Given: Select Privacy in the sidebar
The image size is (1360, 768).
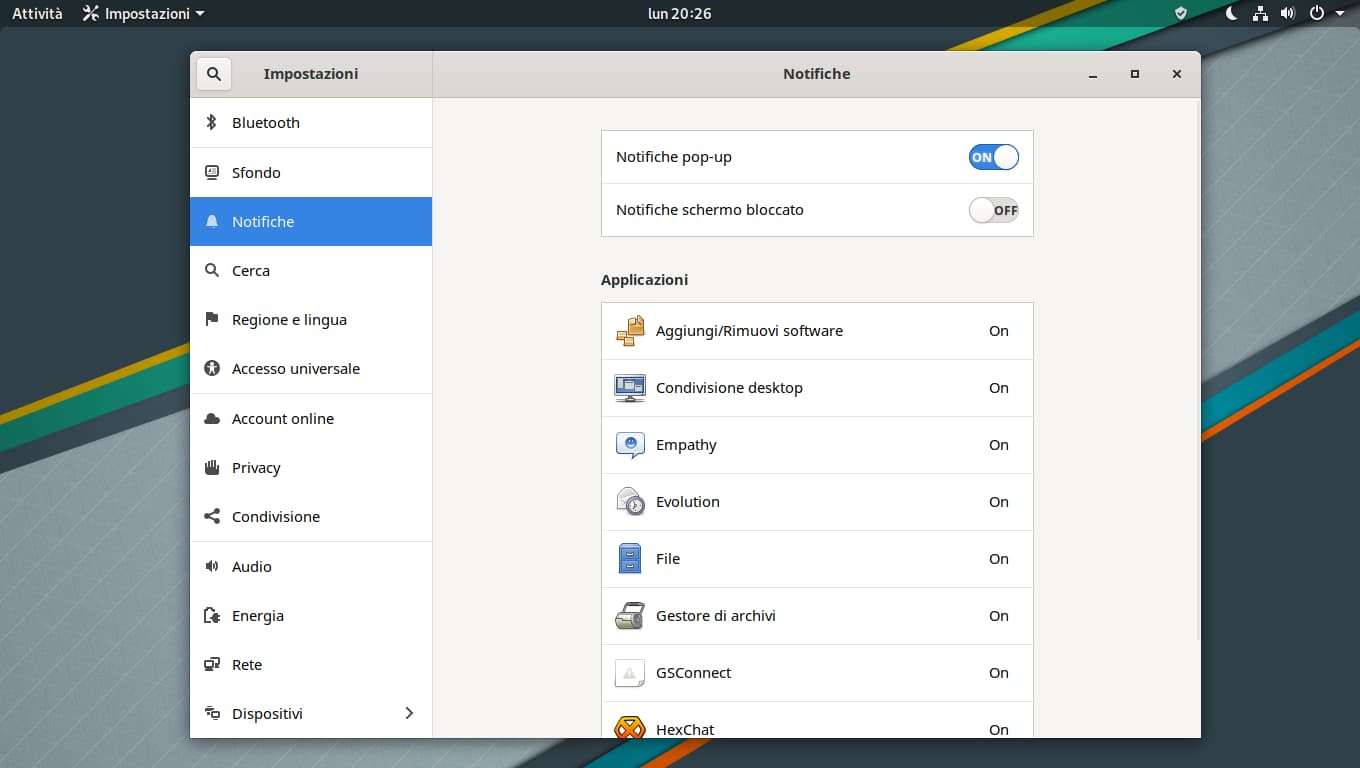Looking at the screenshot, I should click(311, 468).
